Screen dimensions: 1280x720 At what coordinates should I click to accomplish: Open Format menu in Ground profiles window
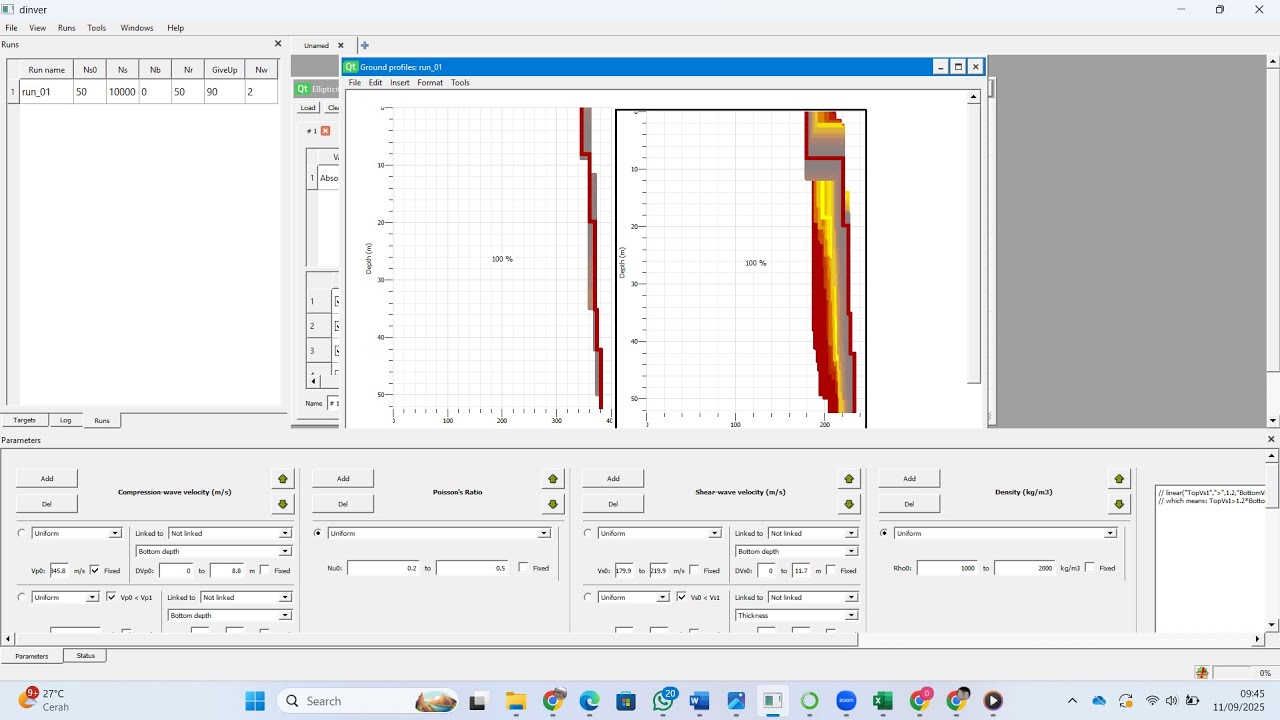click(430, 83)
